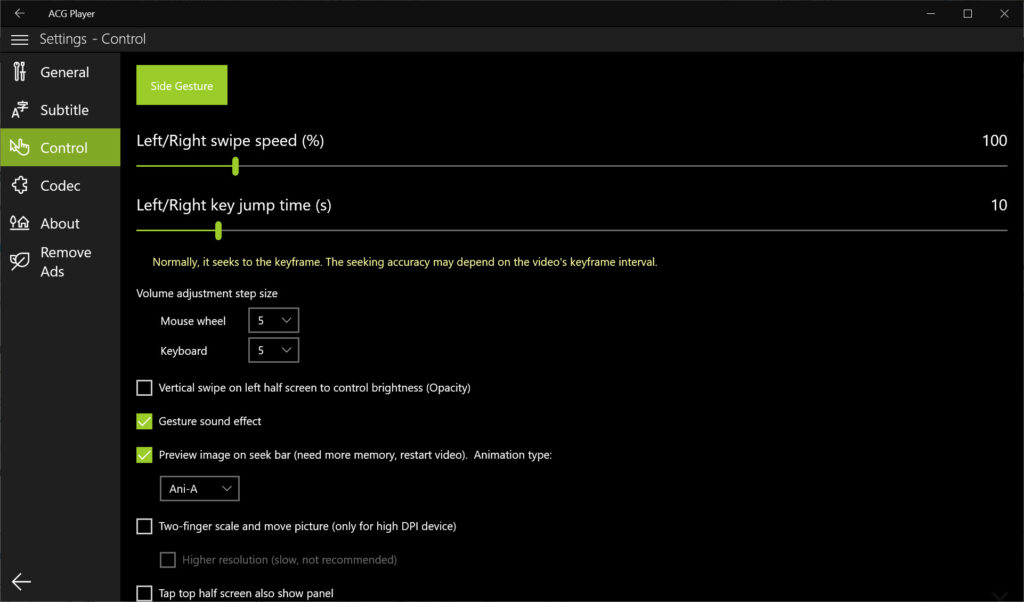This screenshot has height=602, width=1024.
Task: Enable Tap top half screen show panel
Action: click(144, 593)
